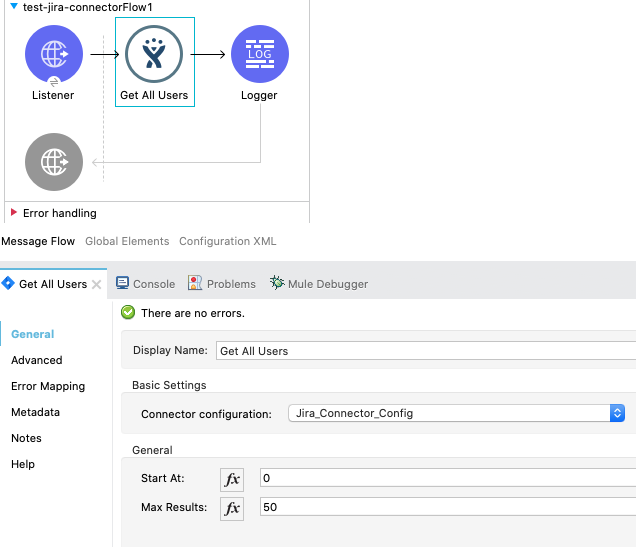Open the Connector configuration dropdown
The image size is (636, 547).
617,413
